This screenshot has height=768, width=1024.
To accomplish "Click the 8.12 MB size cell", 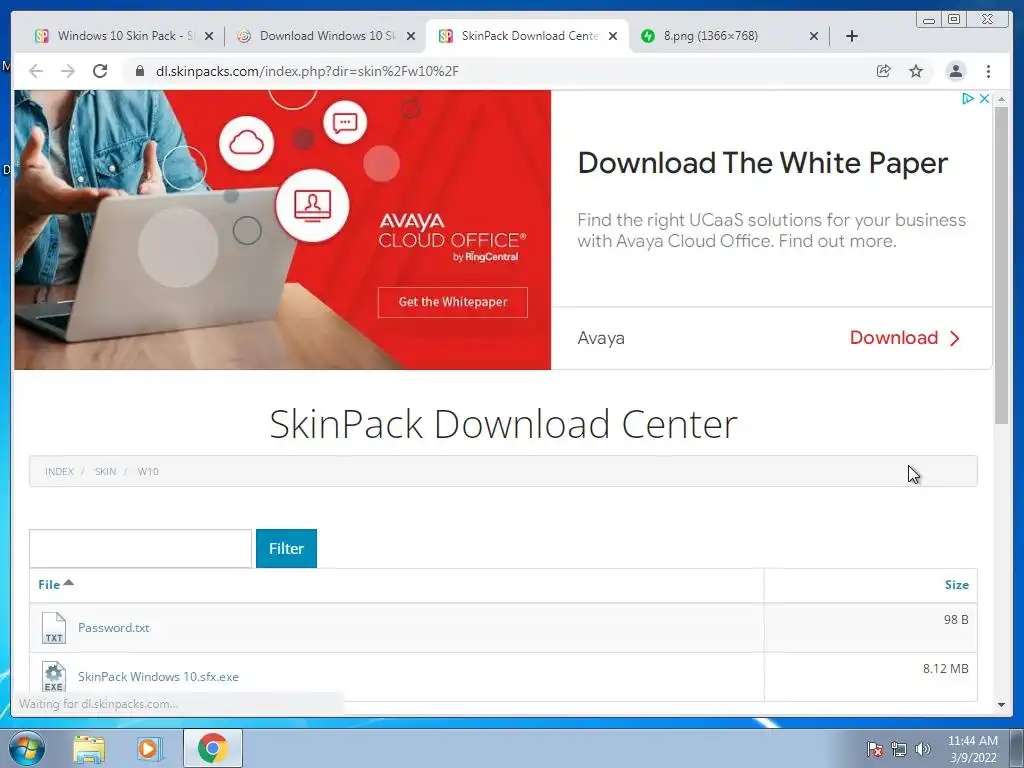I will pos(946,669).
